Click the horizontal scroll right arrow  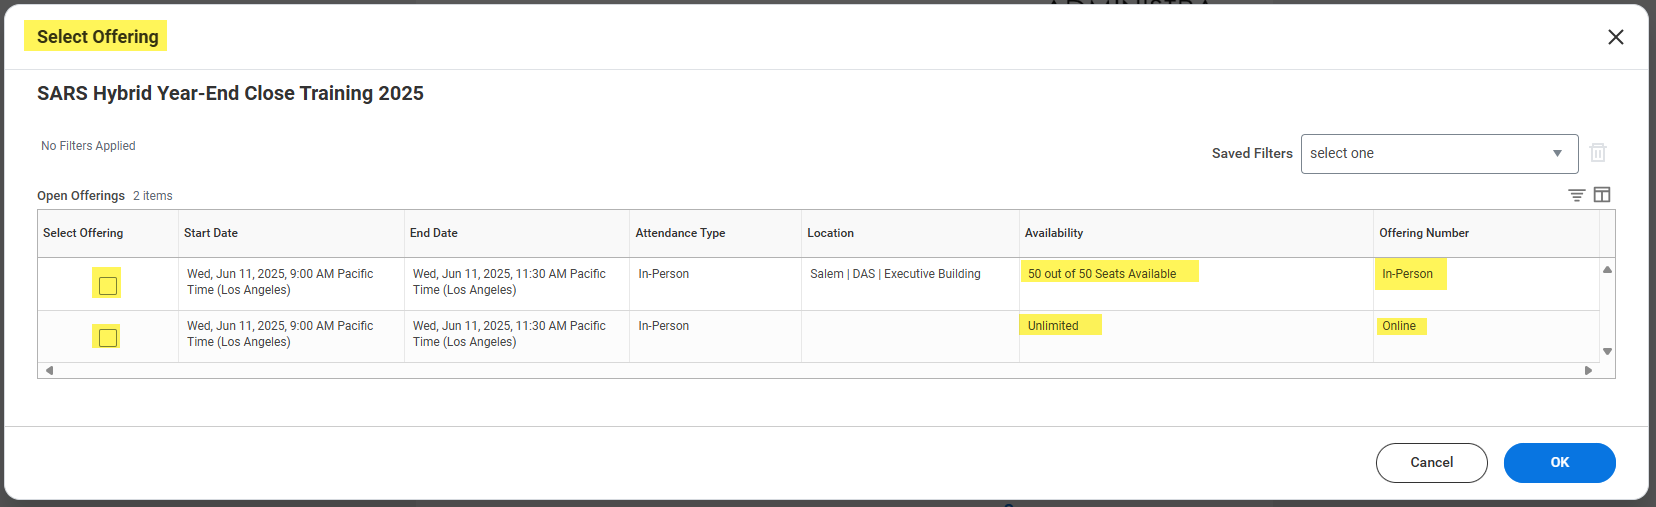click(x=1588, y=370)
